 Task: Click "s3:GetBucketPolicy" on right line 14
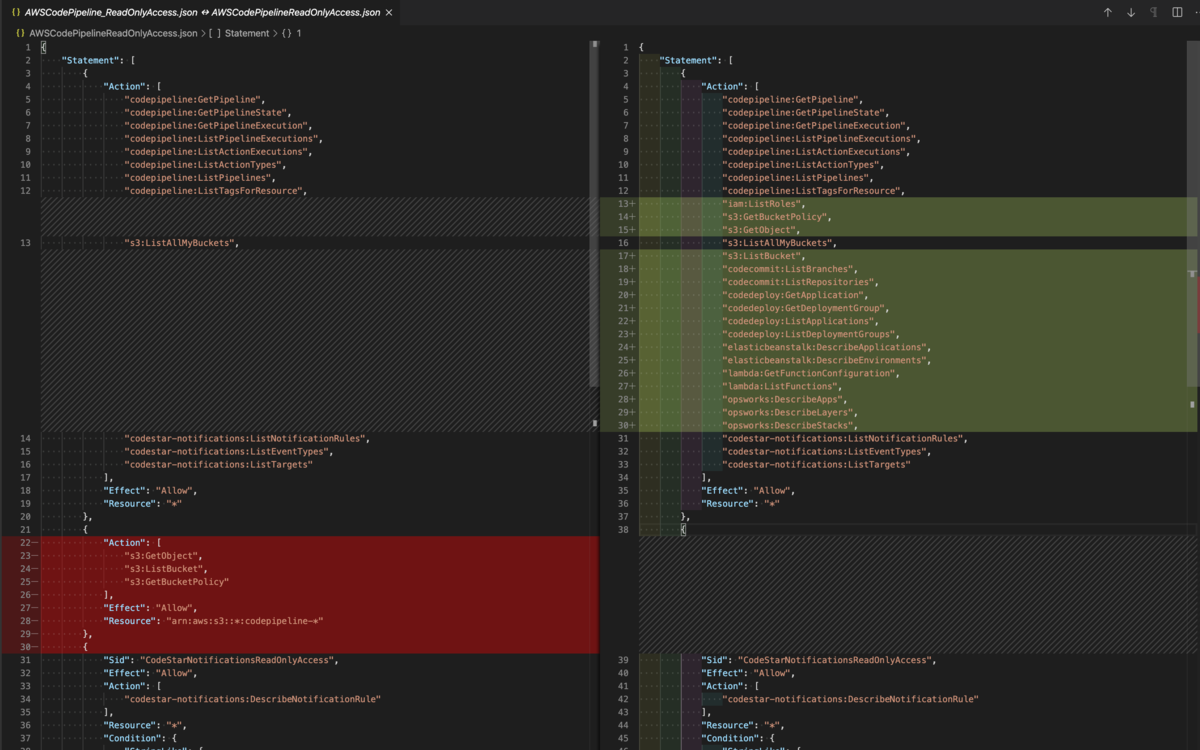[774, 217]
